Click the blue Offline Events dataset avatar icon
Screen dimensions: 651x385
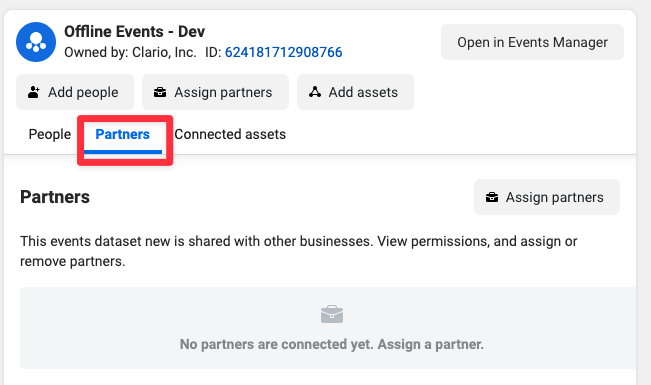point(36,42)
